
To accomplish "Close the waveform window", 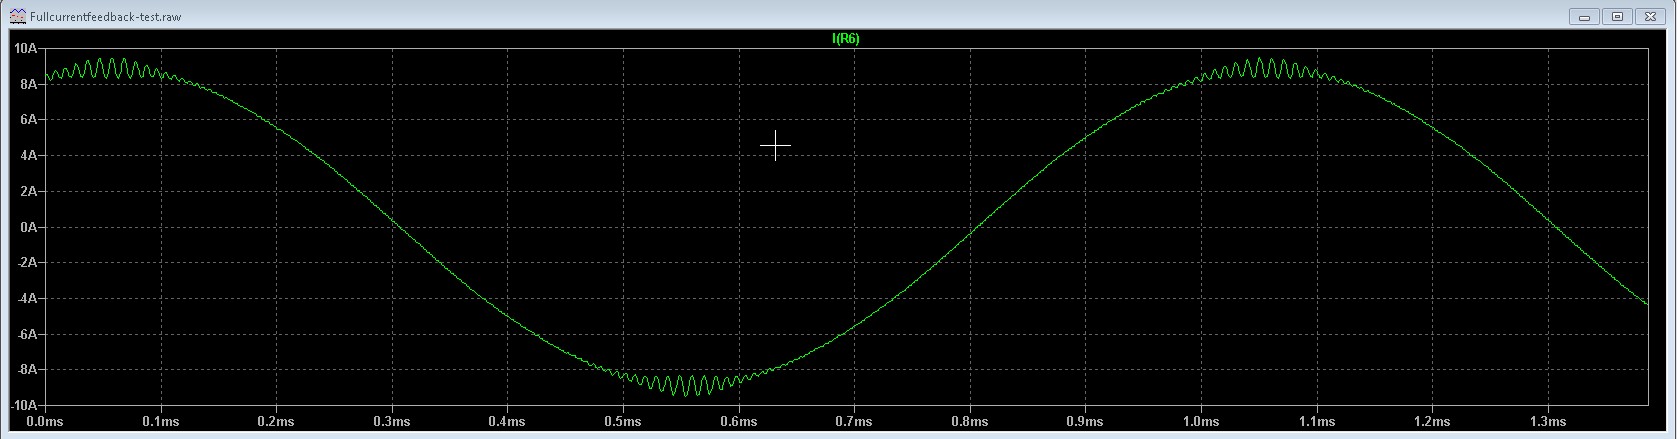I will [x=1649, y=16].
